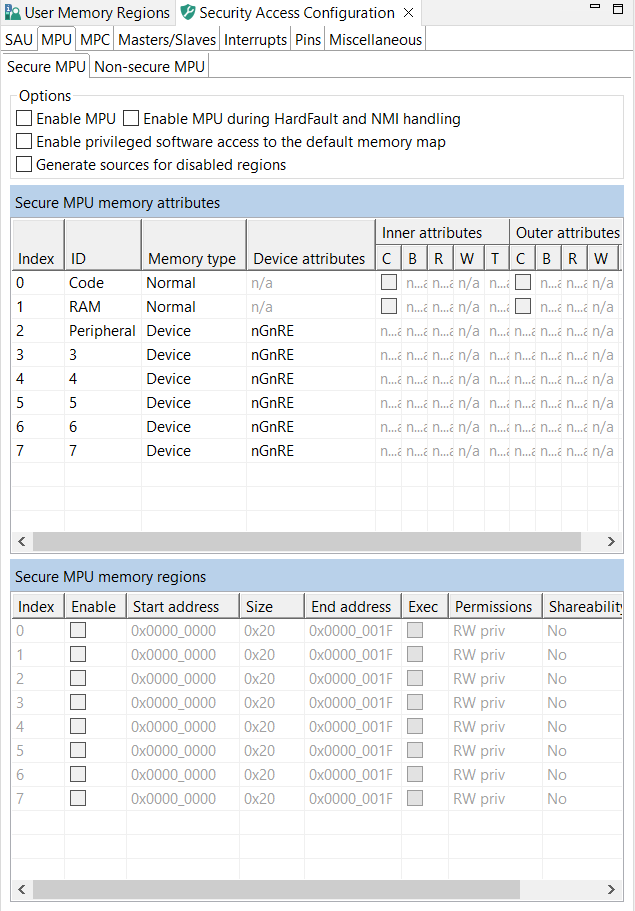Select the Secure MPU sub-tab

[46, 67]
